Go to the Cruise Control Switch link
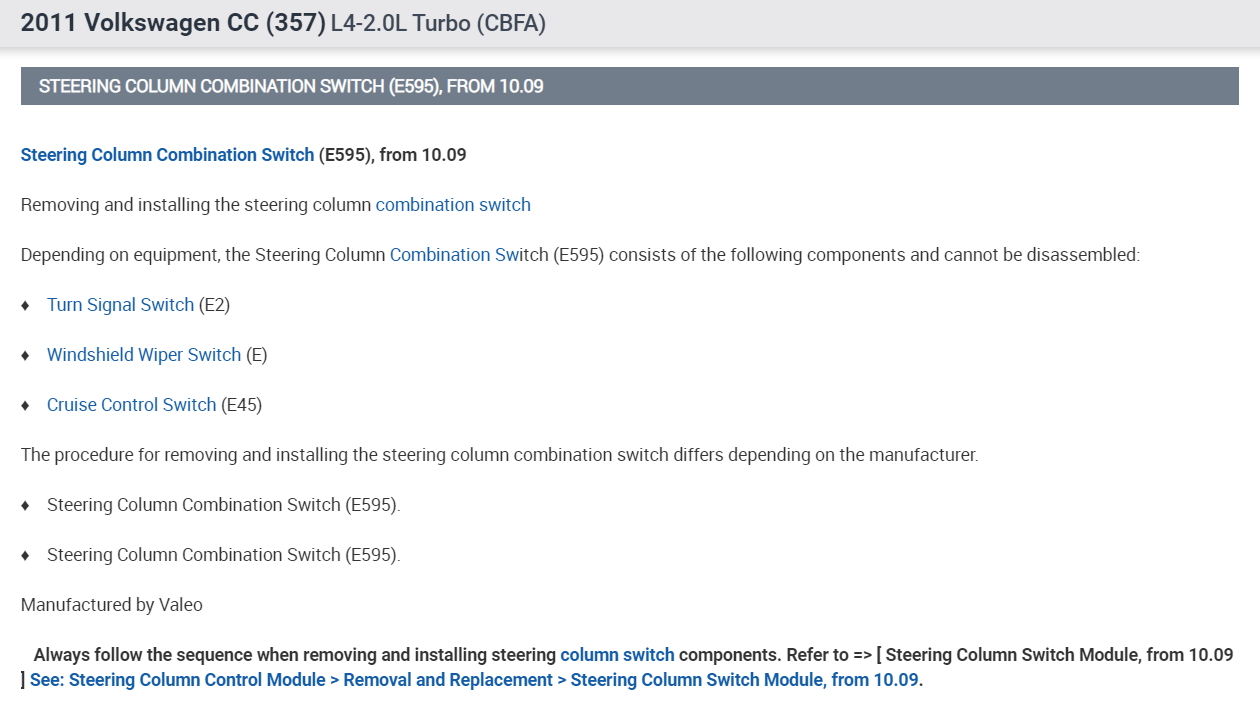This screenshot has height=716, width=1260. 131,405
